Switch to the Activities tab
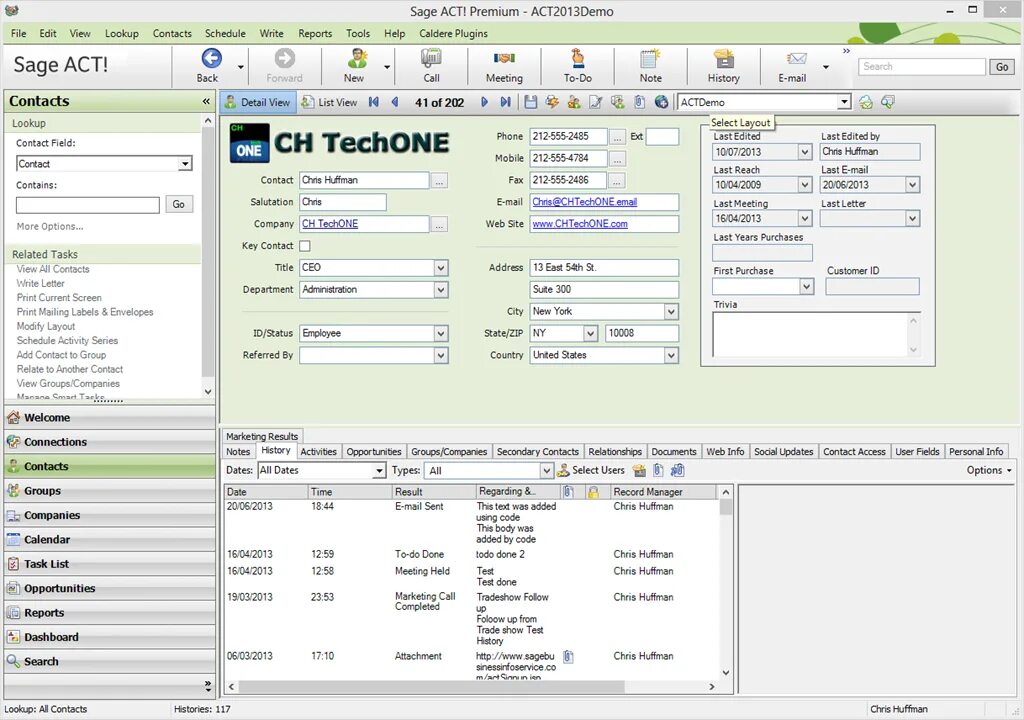 click(x=318, y=451)
